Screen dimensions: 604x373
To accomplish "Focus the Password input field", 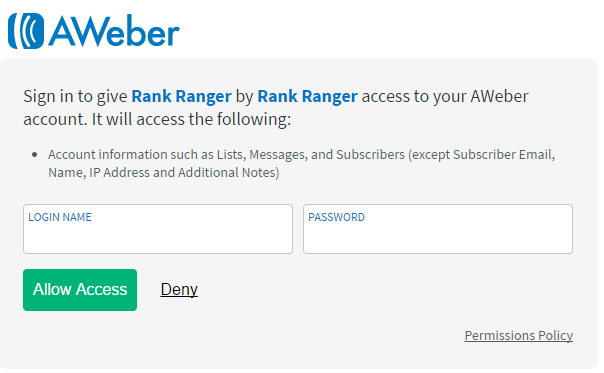I will click(438, 229).
